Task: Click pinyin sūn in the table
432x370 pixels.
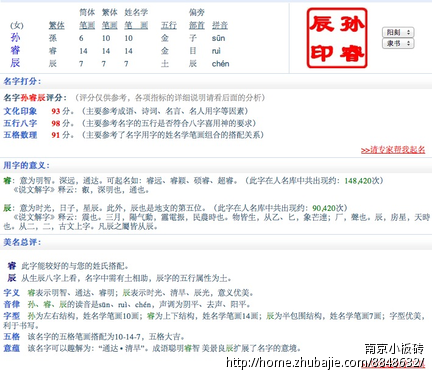Action: pos(218,38)
